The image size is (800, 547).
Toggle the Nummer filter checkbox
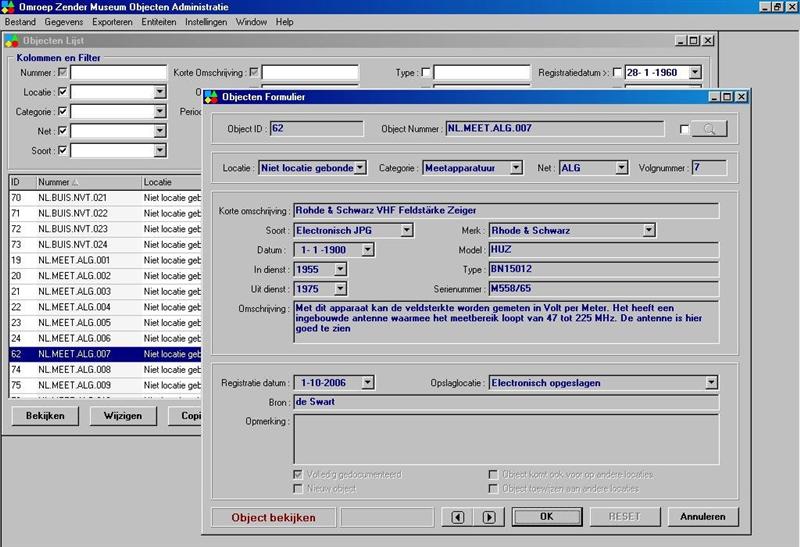click(x=62, y=72)
